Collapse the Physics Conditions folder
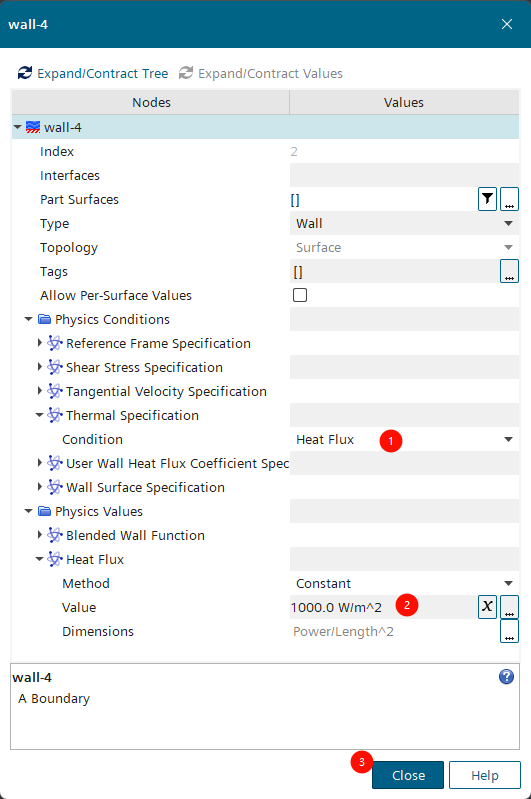531x799 pixels. click(x=29, y=319)
